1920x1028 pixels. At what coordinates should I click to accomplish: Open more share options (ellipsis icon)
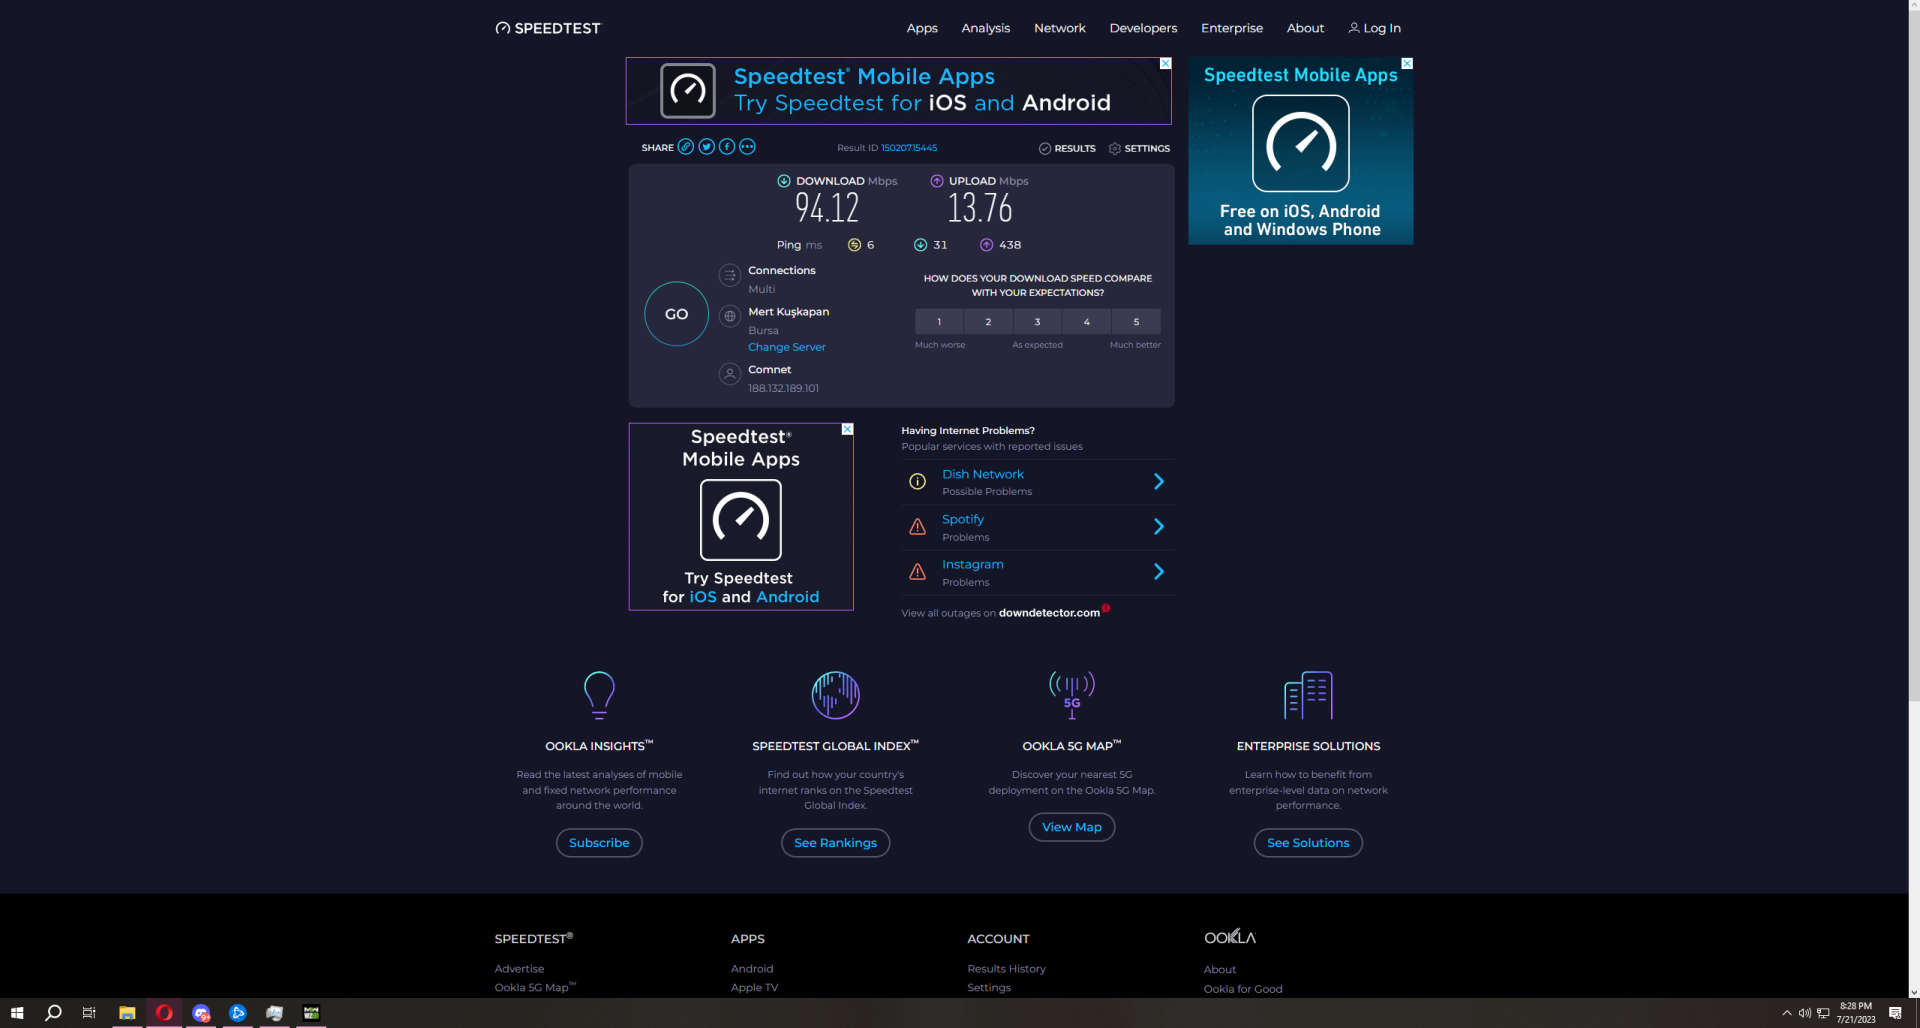pyautogui.click(x=747, y=147)
